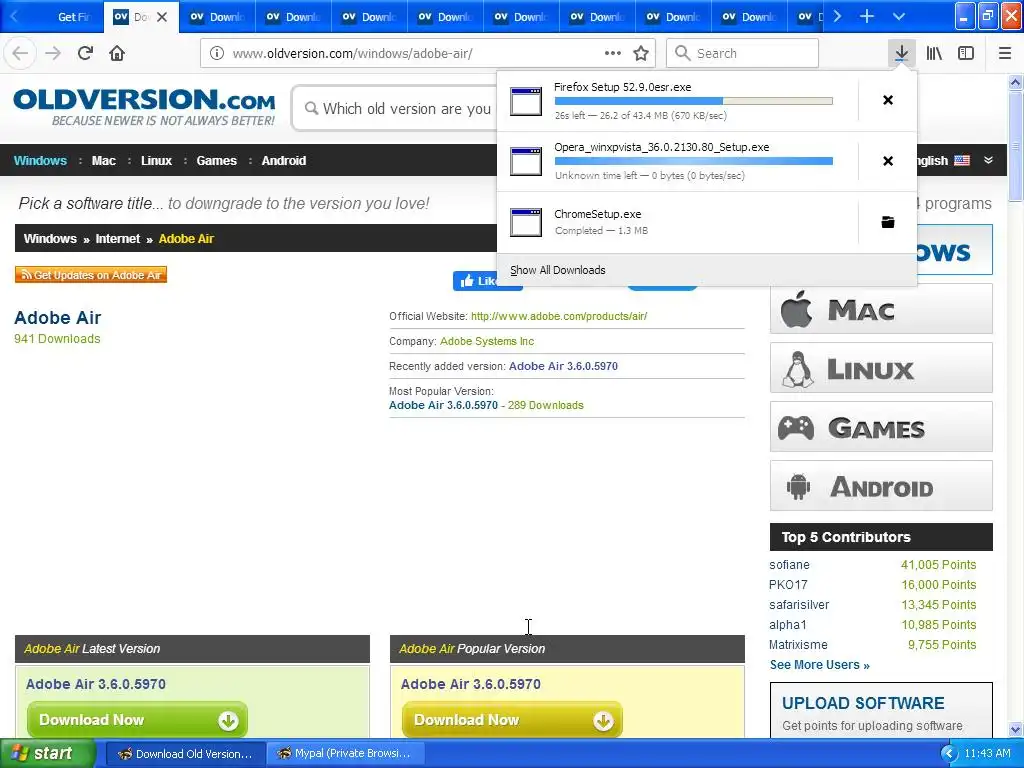List all tabs dropdown arrow
Viewport: 1024px width, 768px height.
click(899, 16)
